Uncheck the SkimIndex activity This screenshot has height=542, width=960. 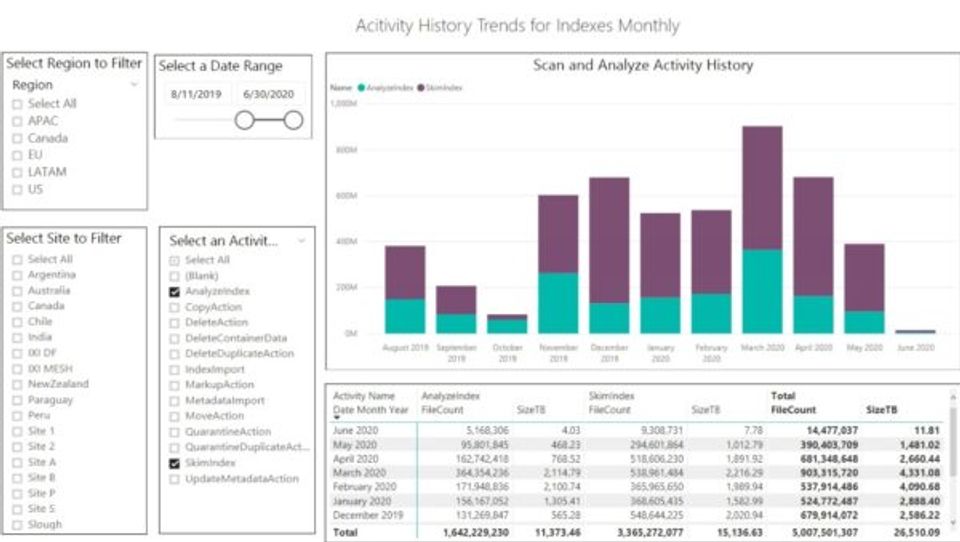[x=174, y=463]
